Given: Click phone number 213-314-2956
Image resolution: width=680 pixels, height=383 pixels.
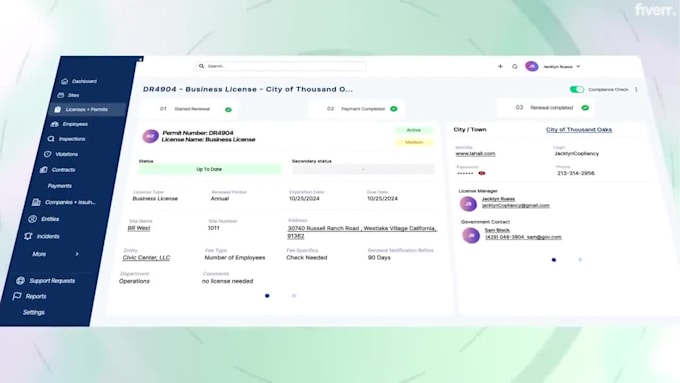Looking at the screenshot, I should click(x=575, y=173).
